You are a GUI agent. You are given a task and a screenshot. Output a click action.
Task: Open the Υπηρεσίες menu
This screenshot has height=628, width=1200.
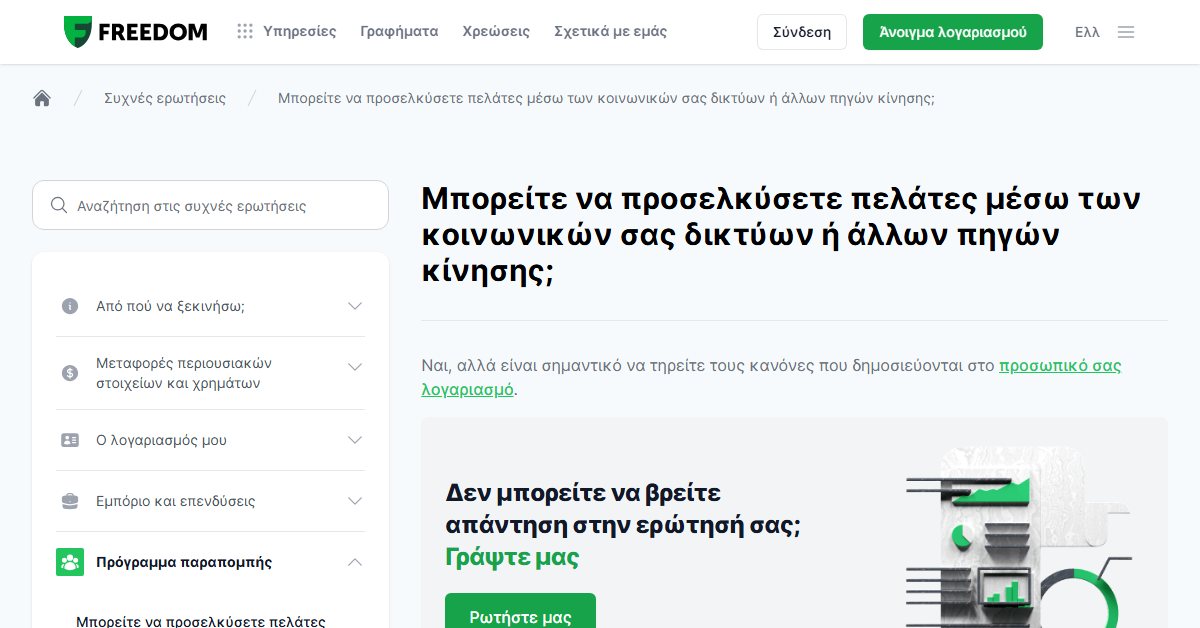click(299, 32)
